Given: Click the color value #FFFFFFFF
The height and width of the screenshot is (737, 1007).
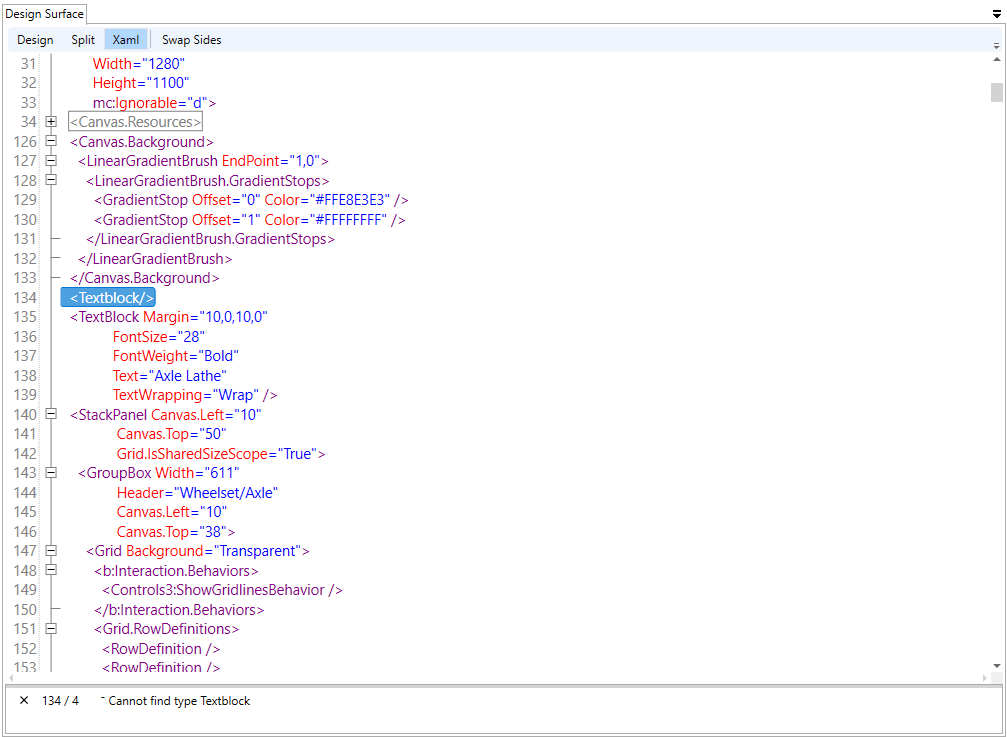Looking at the screenshot, I should [351, 220].
